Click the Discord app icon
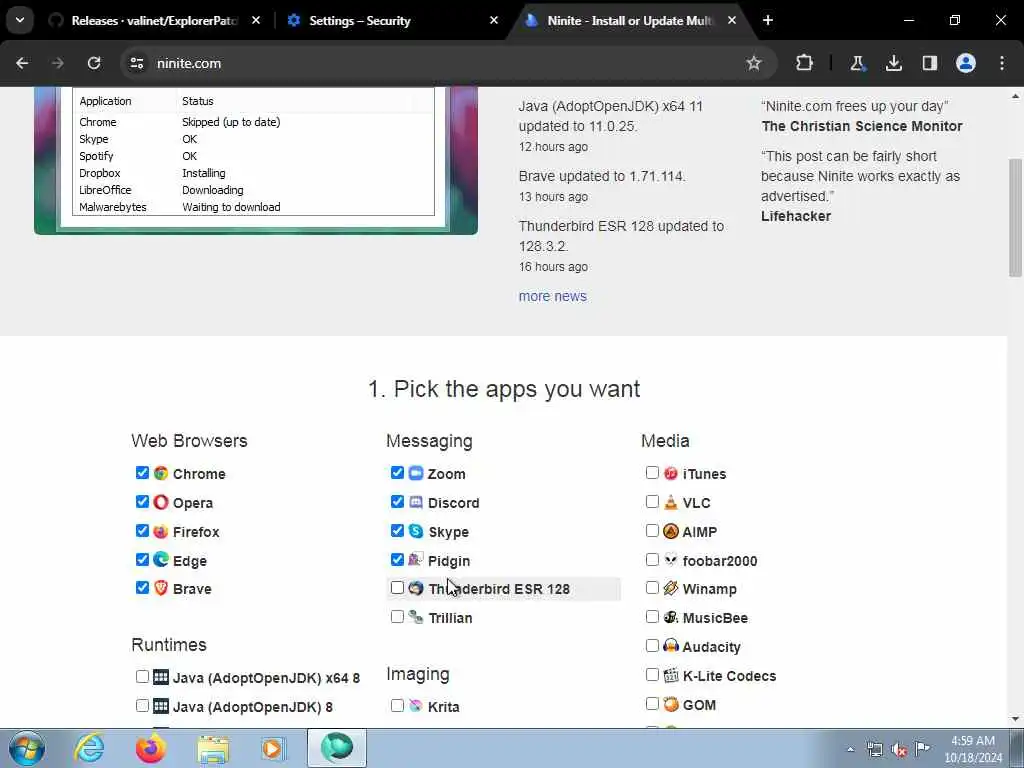Screen dimensions: 1024x768 coord(416,502)
